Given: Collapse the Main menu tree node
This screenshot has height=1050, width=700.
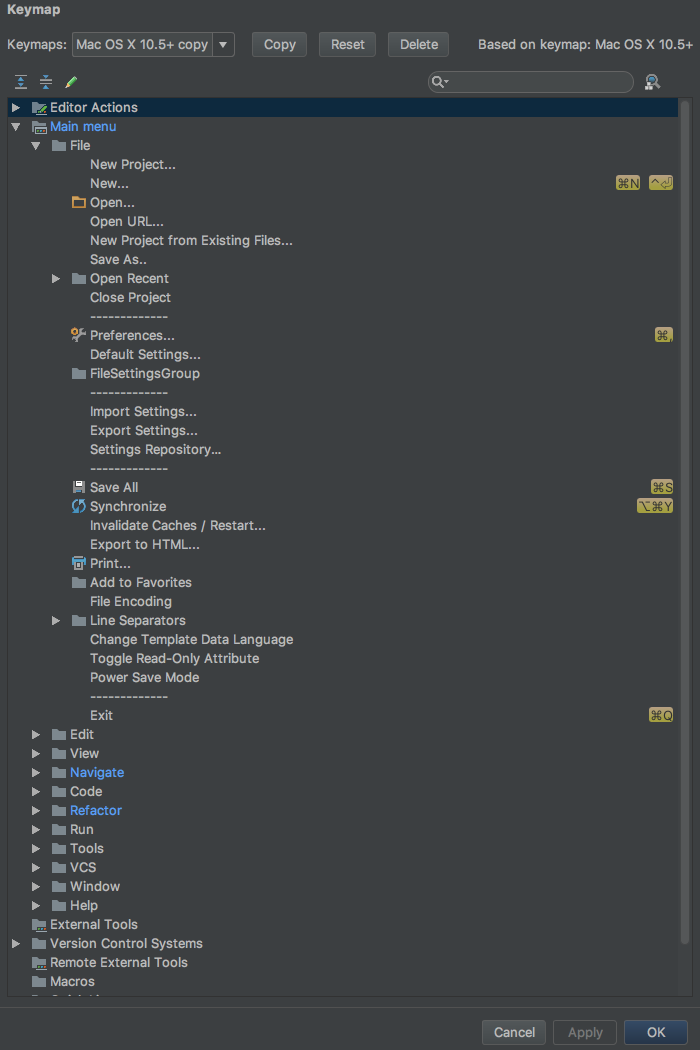Looking at the screenshot, I should [15, 126].
